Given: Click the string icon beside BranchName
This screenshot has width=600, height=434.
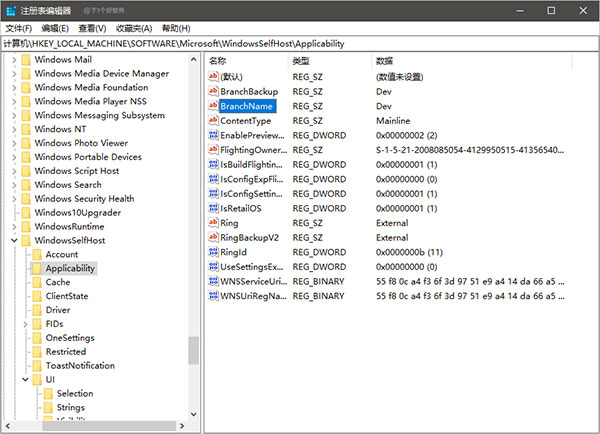Looking at the screenshot, I should [213, 106].
